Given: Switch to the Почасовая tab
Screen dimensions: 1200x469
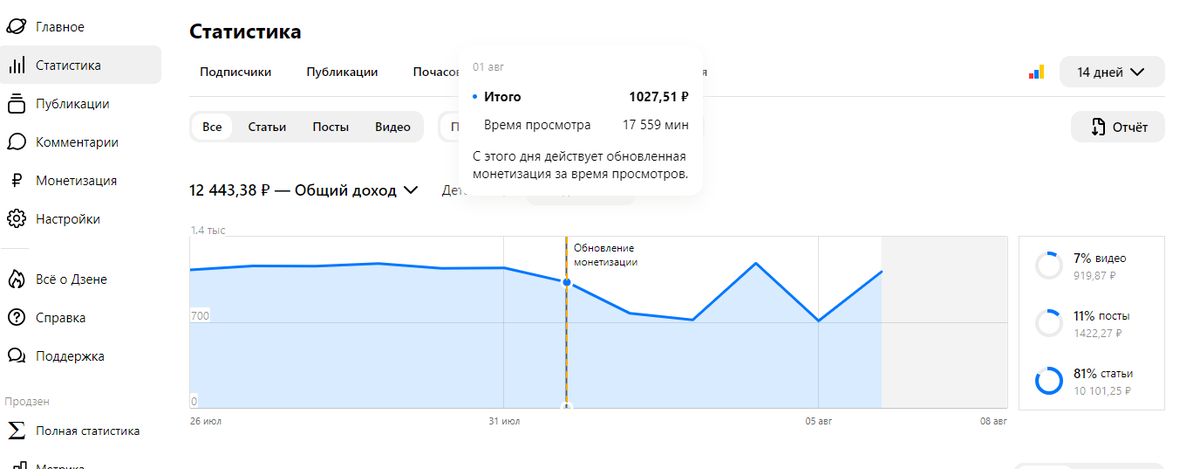Looking at the screenshot, I should (436, 72).
